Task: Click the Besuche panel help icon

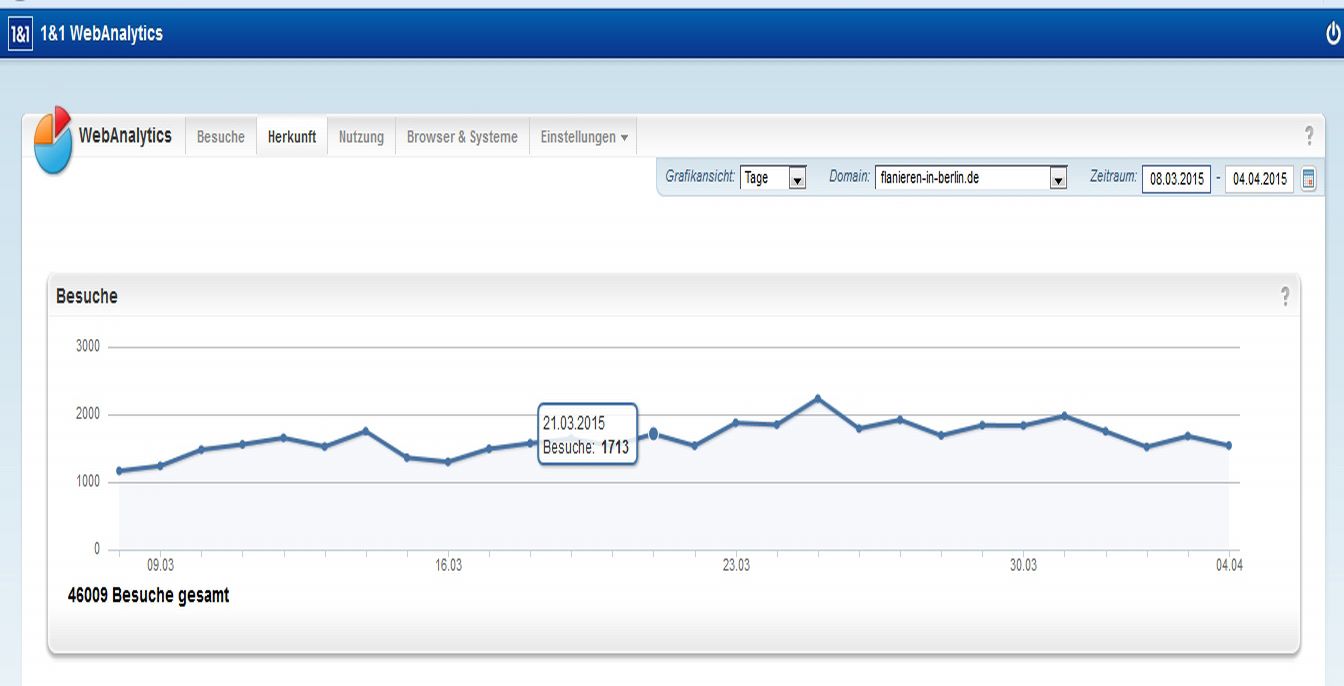Action: coord(1285,296)
